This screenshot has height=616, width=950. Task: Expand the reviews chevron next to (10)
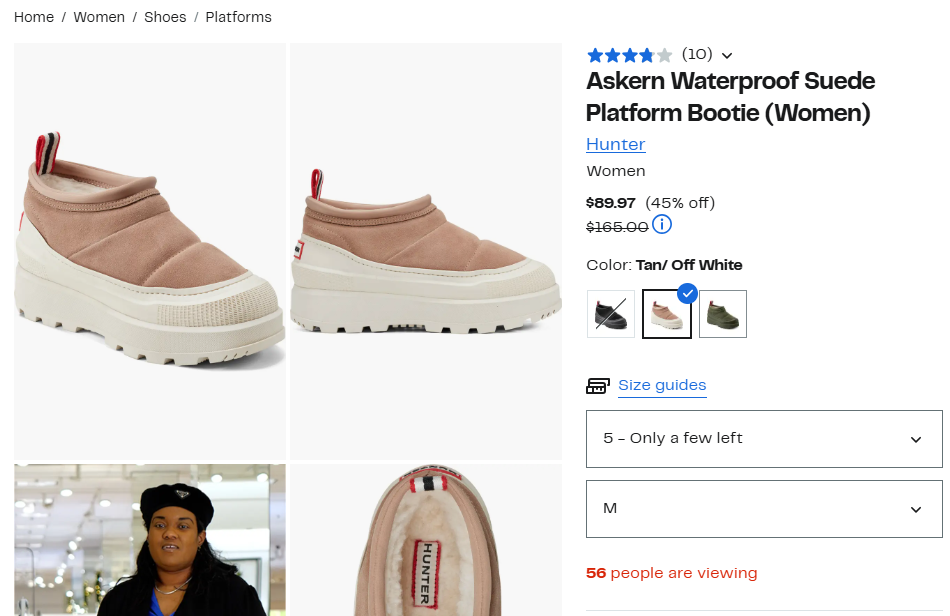pos(727,56)
